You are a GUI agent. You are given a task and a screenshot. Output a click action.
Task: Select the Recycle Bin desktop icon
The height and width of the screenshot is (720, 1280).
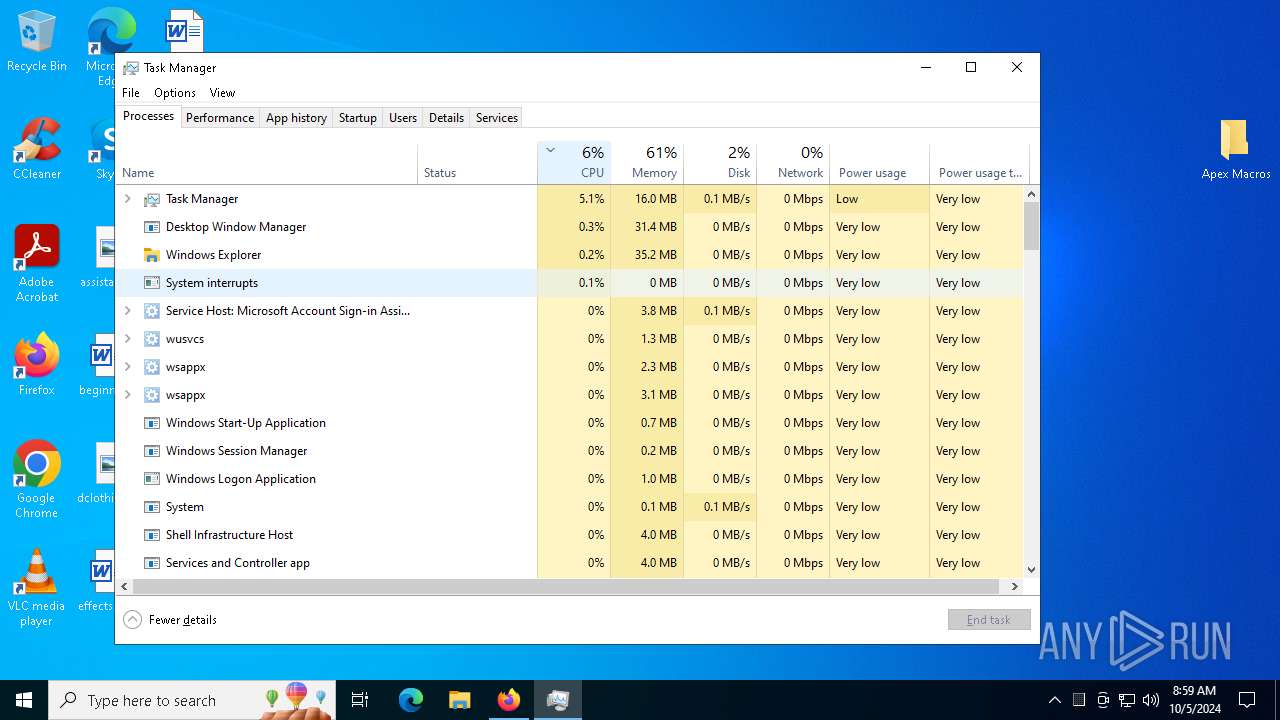pos(37,42)
